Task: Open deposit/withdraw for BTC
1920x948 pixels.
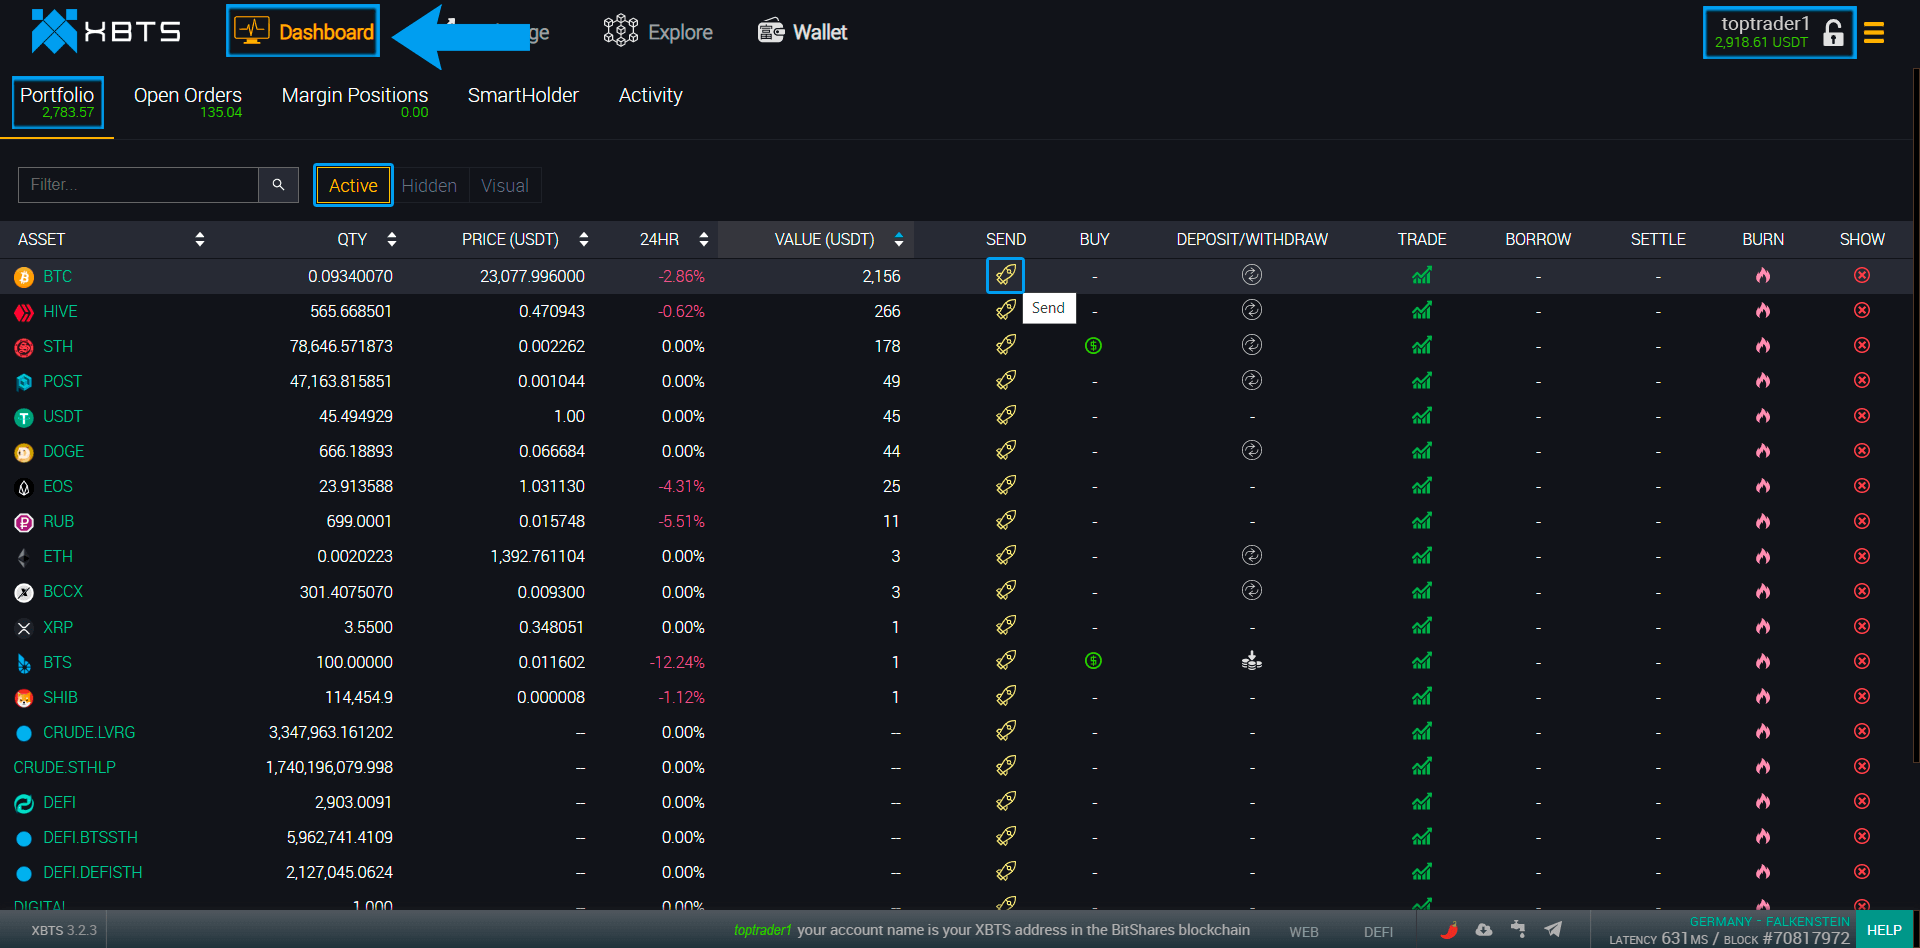Action: (x=1252, y=275)
